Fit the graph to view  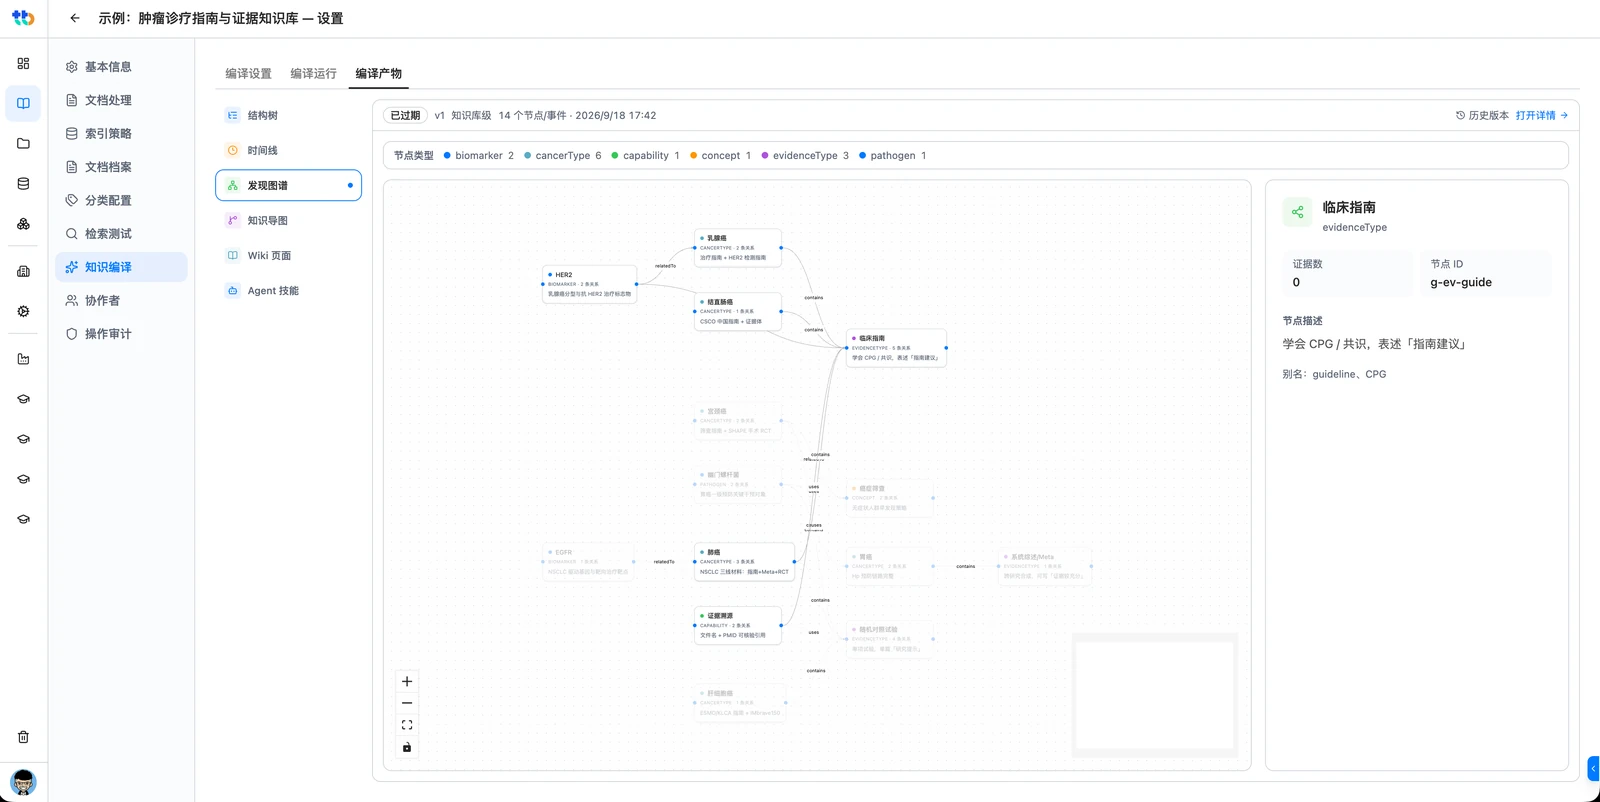coord(407,725)
